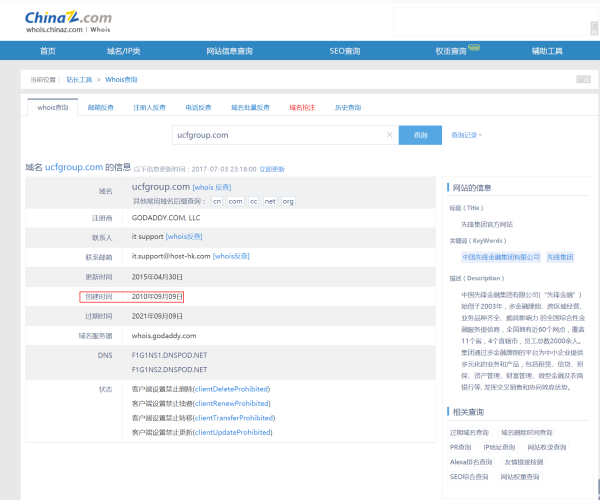Screen dimensions: 600x500
Task: Select the whois查询 tab
Action: pyautogui.click(x=53, y=107)
